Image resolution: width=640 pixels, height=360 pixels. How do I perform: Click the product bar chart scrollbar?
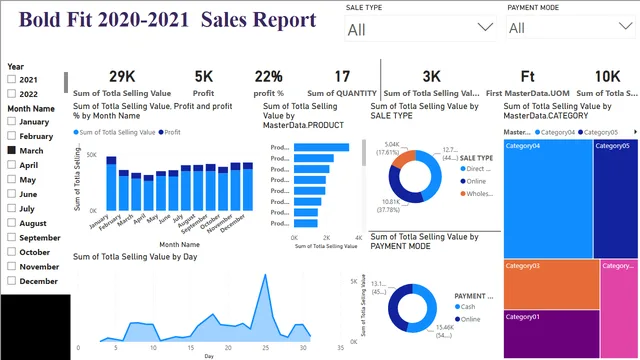tap(364, 153)
